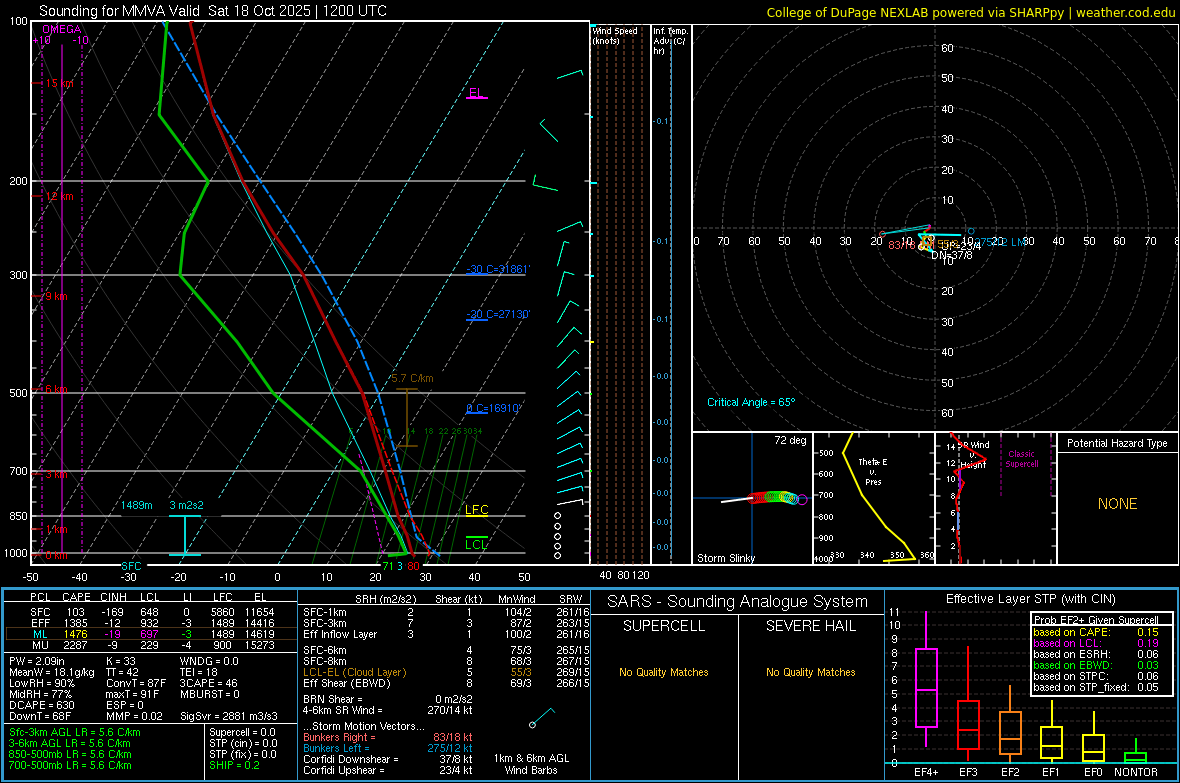Click the 'NONE' hazard type value
This screenshot has width=1180, height=783.
pyautogui.click(x=1117, y=504)
